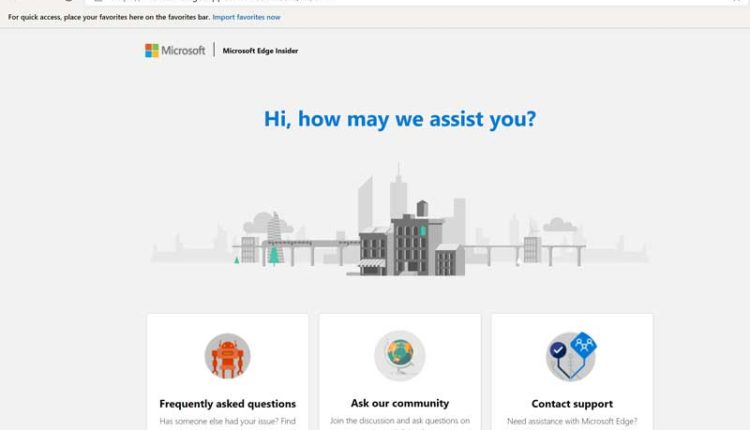Image resolution: width=750 pixels, height=430 pixels.
Task: Open Frequently asked questions card heading
Action: 228,404
